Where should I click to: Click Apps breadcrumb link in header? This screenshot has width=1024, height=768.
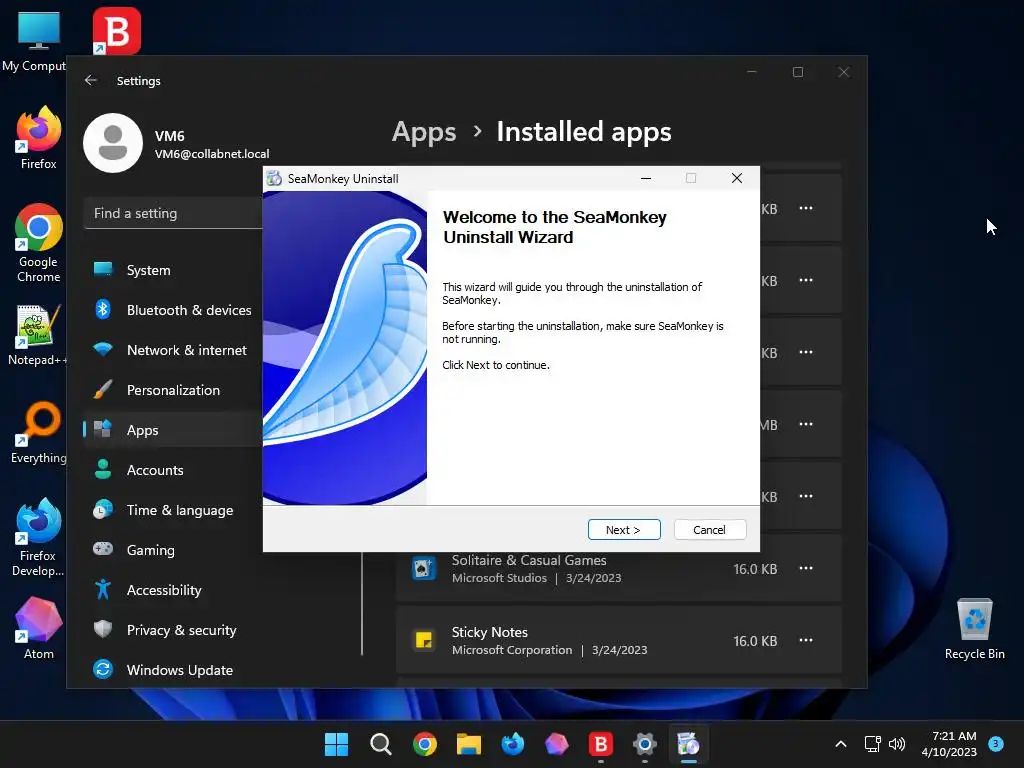click(x=424, y=132)
